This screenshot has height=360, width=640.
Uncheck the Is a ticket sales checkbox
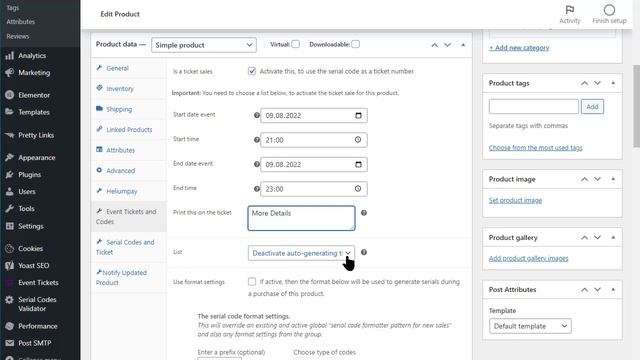pyautogui.click(x=252, y=71)
